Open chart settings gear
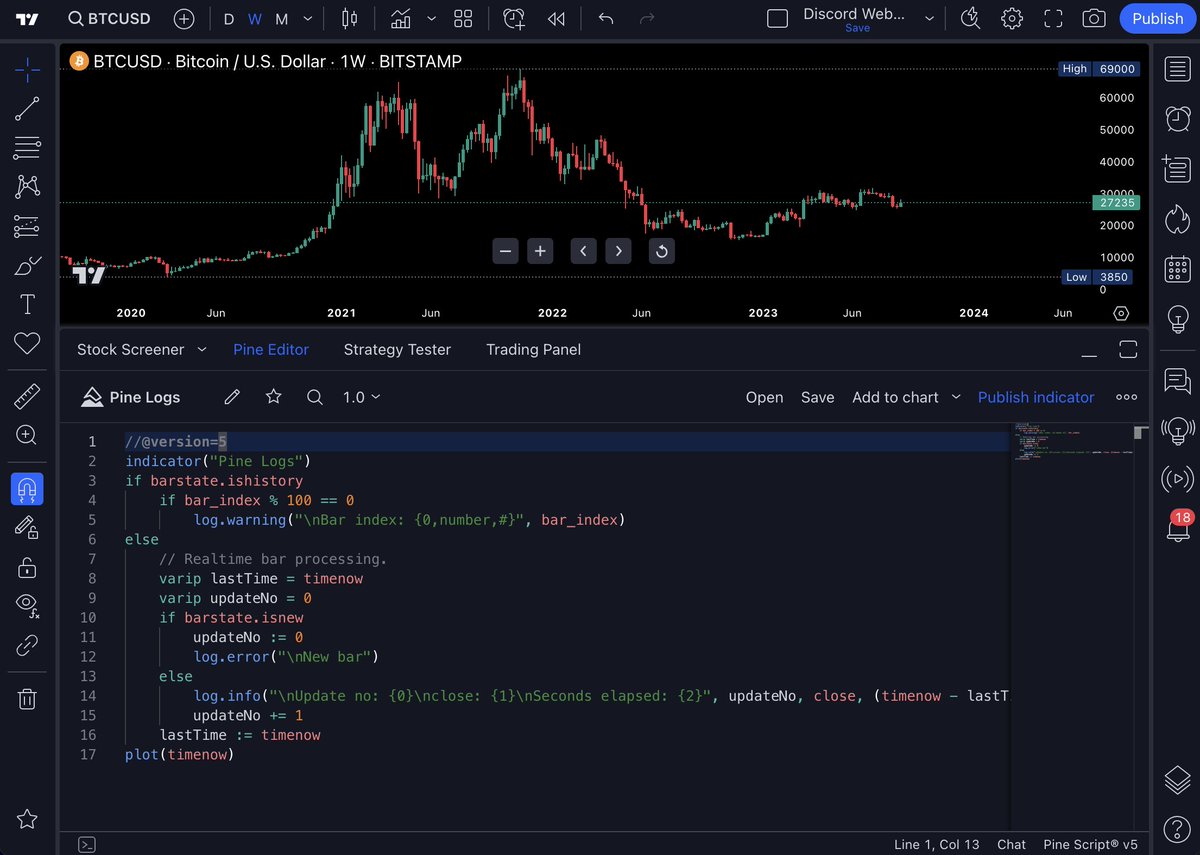The height and width of the screenshot is (855, 1200). (1012, 19)
